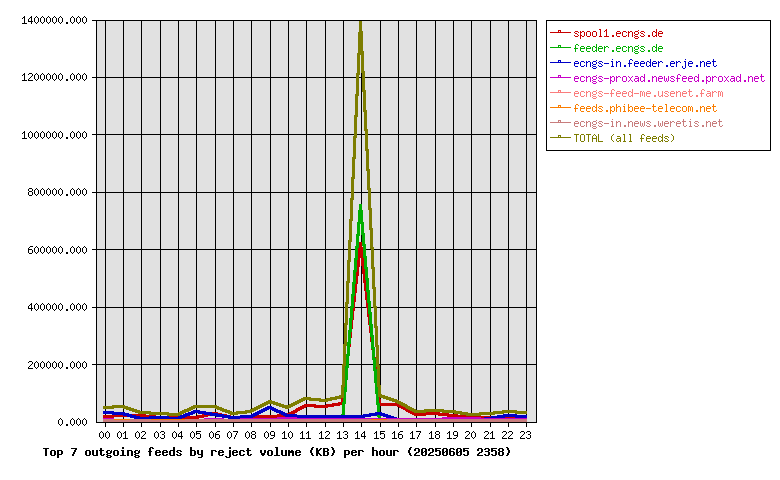Click hour 13 on the x-axis
This screenshot has width=780, height=480.
click(x=342, y=435)
